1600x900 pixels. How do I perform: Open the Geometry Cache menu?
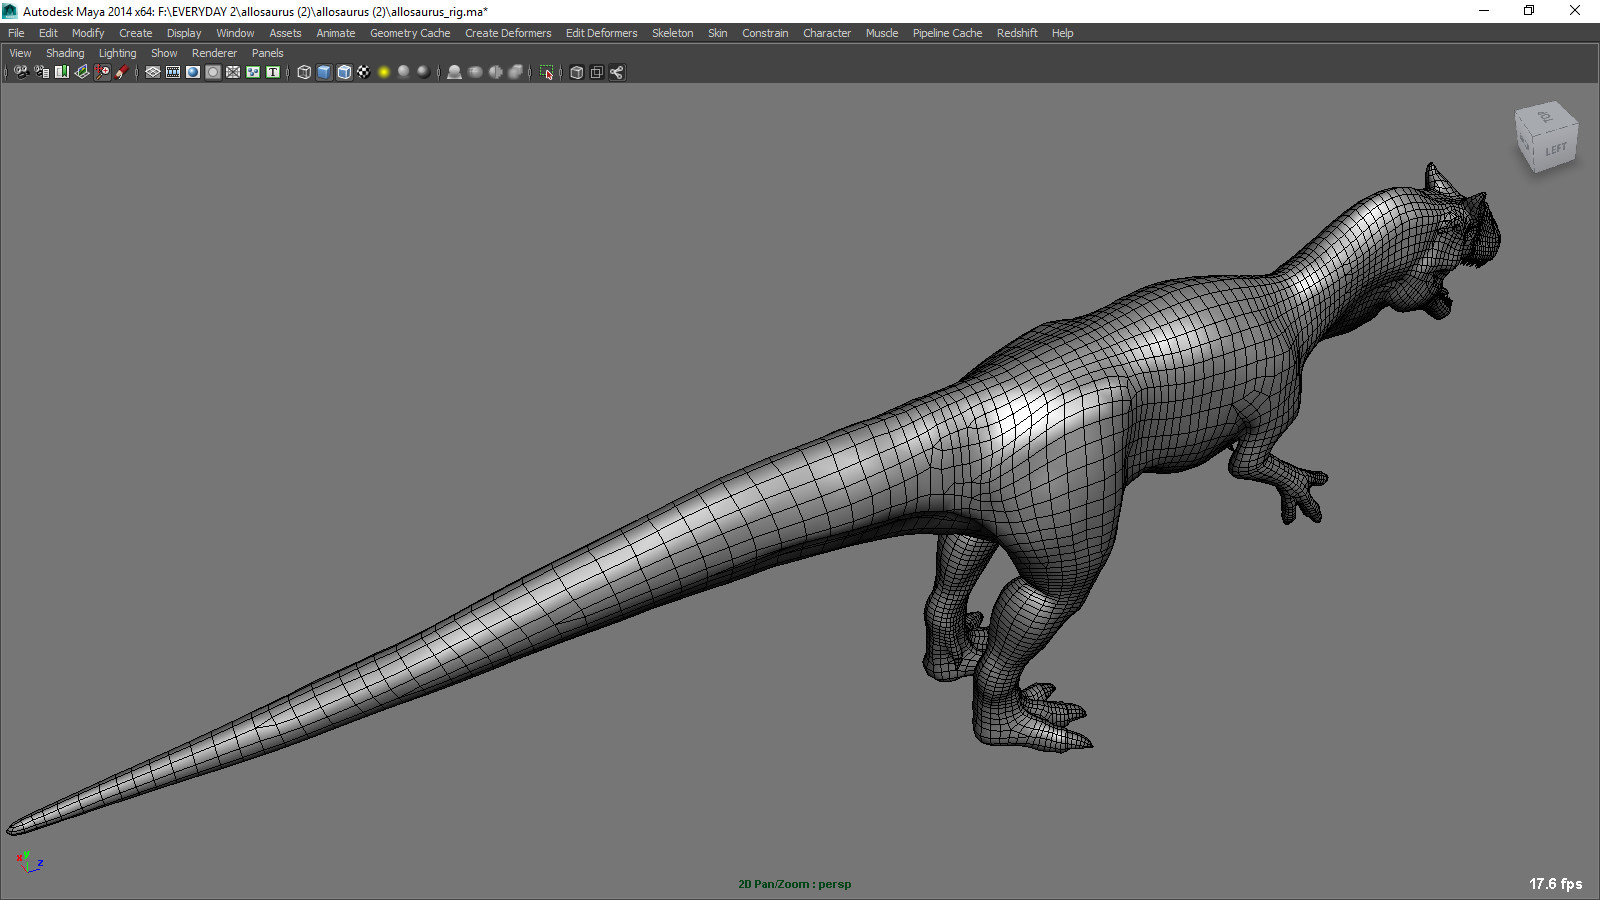coord(410,33)
